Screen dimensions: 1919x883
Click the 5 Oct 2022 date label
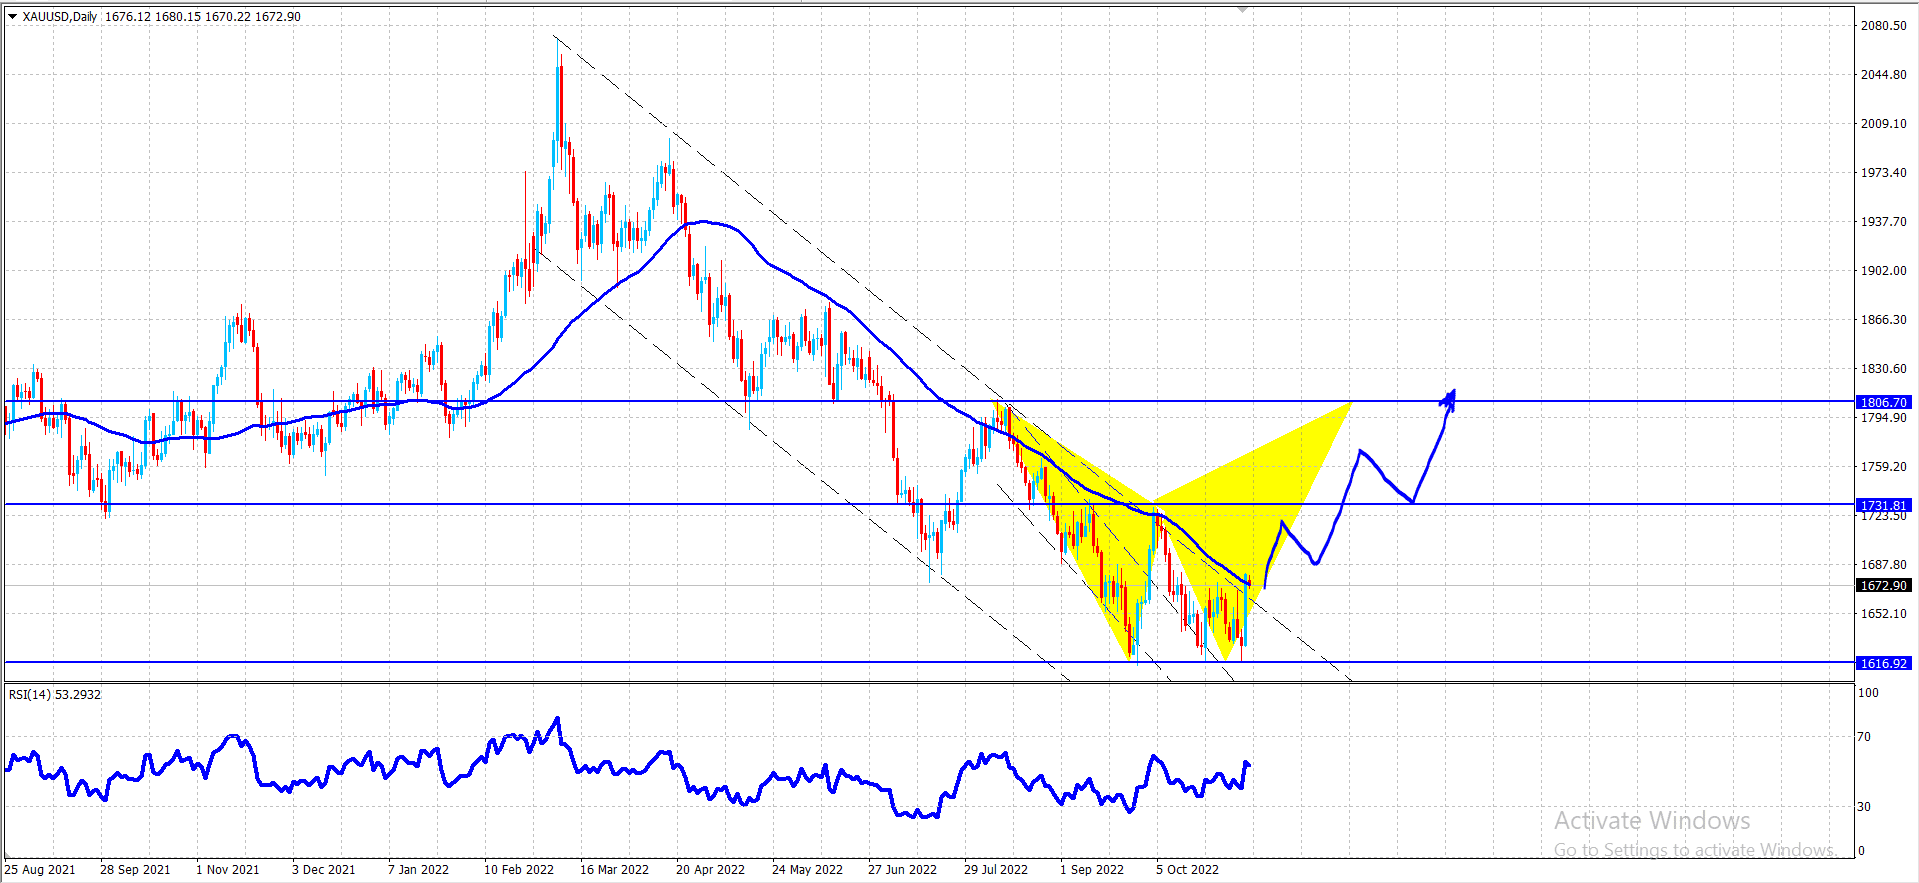(1188, 869)
